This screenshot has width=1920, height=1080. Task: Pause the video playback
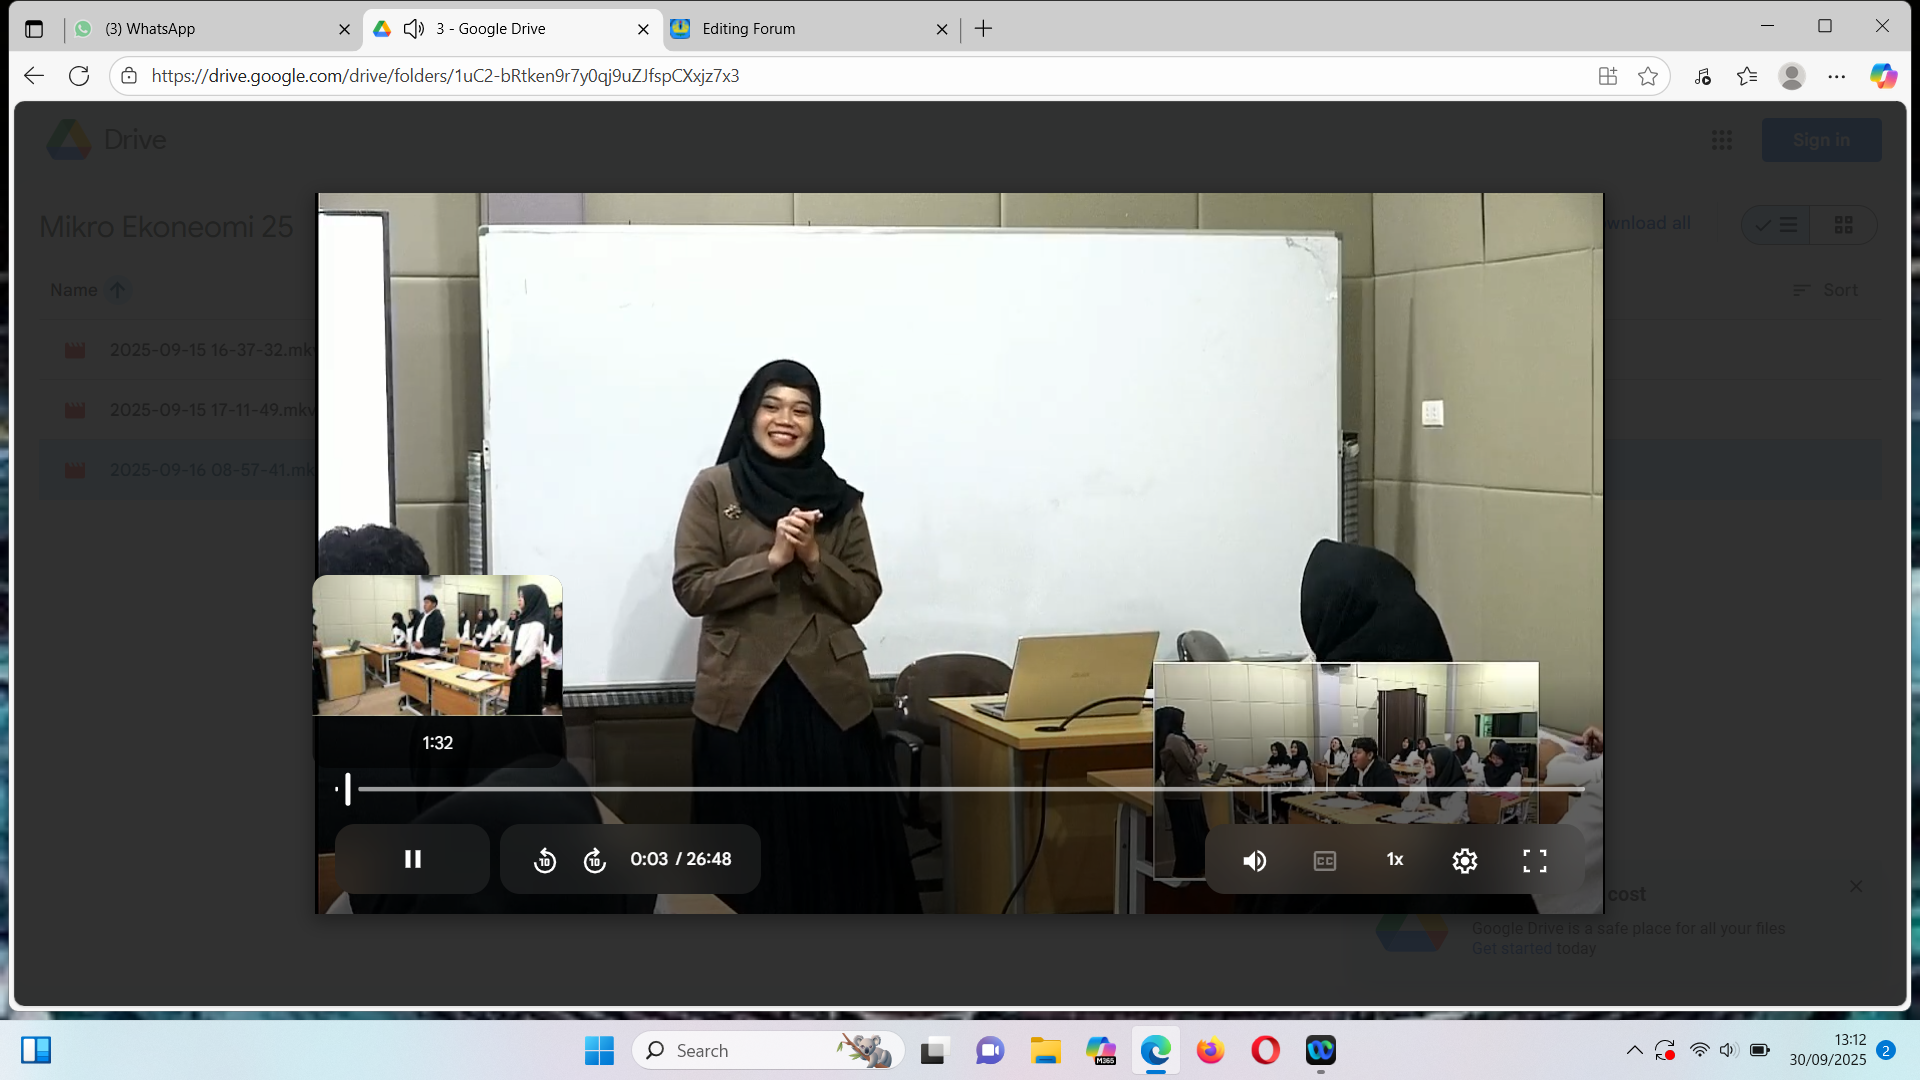(x=412, y=859)
